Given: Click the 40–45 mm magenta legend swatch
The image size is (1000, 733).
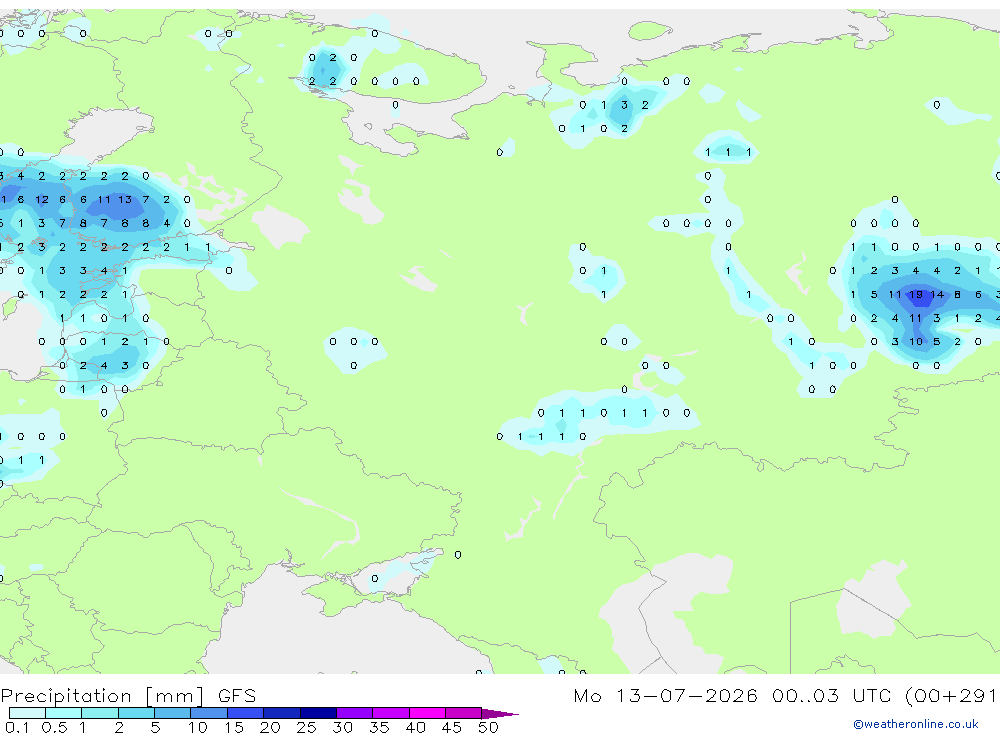Looking at the screenshot, I should pos(427,713).
